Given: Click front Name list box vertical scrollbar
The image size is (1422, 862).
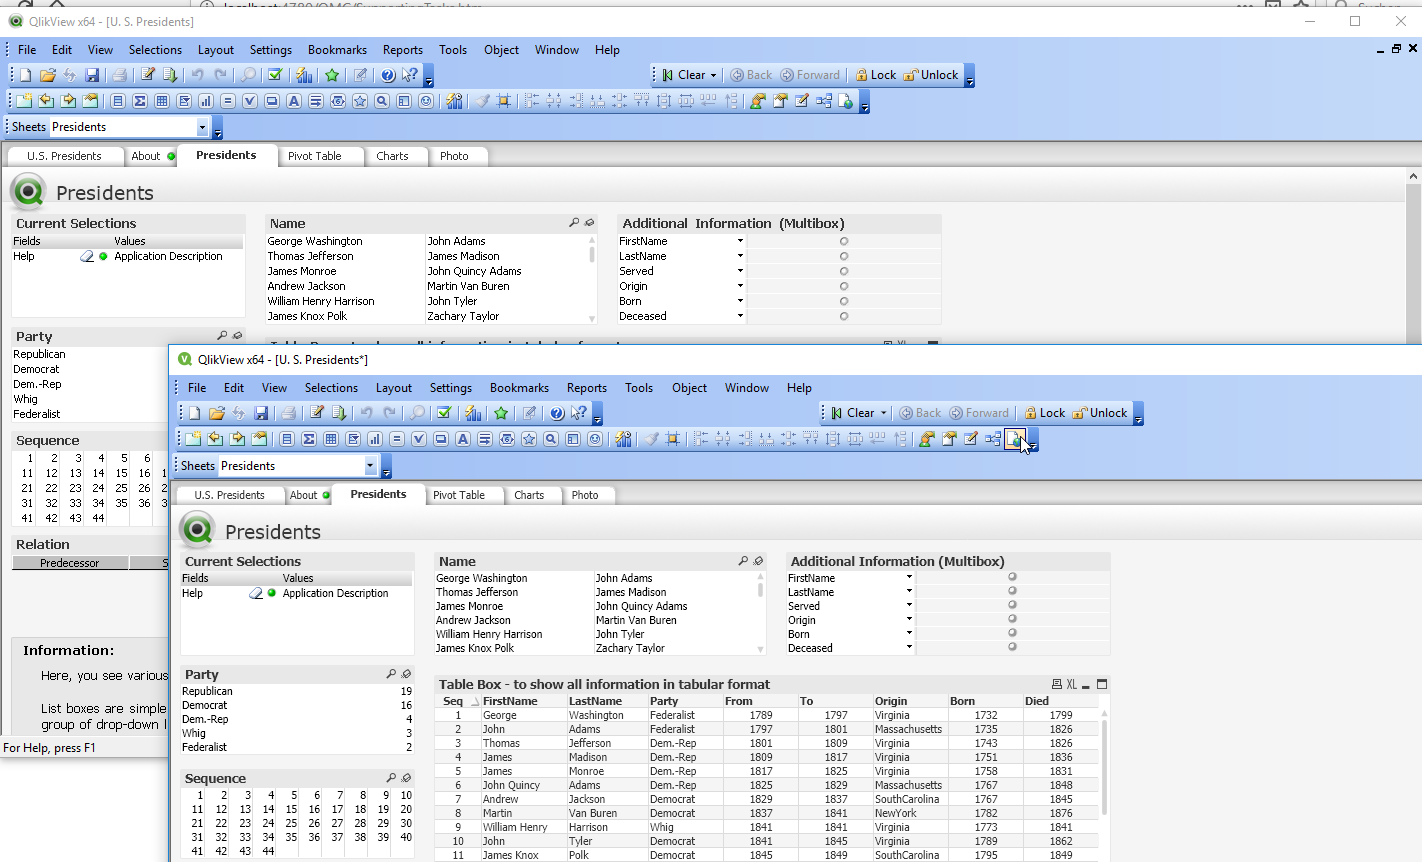Looking at the screenshot, I should click(x=762, y=613).
